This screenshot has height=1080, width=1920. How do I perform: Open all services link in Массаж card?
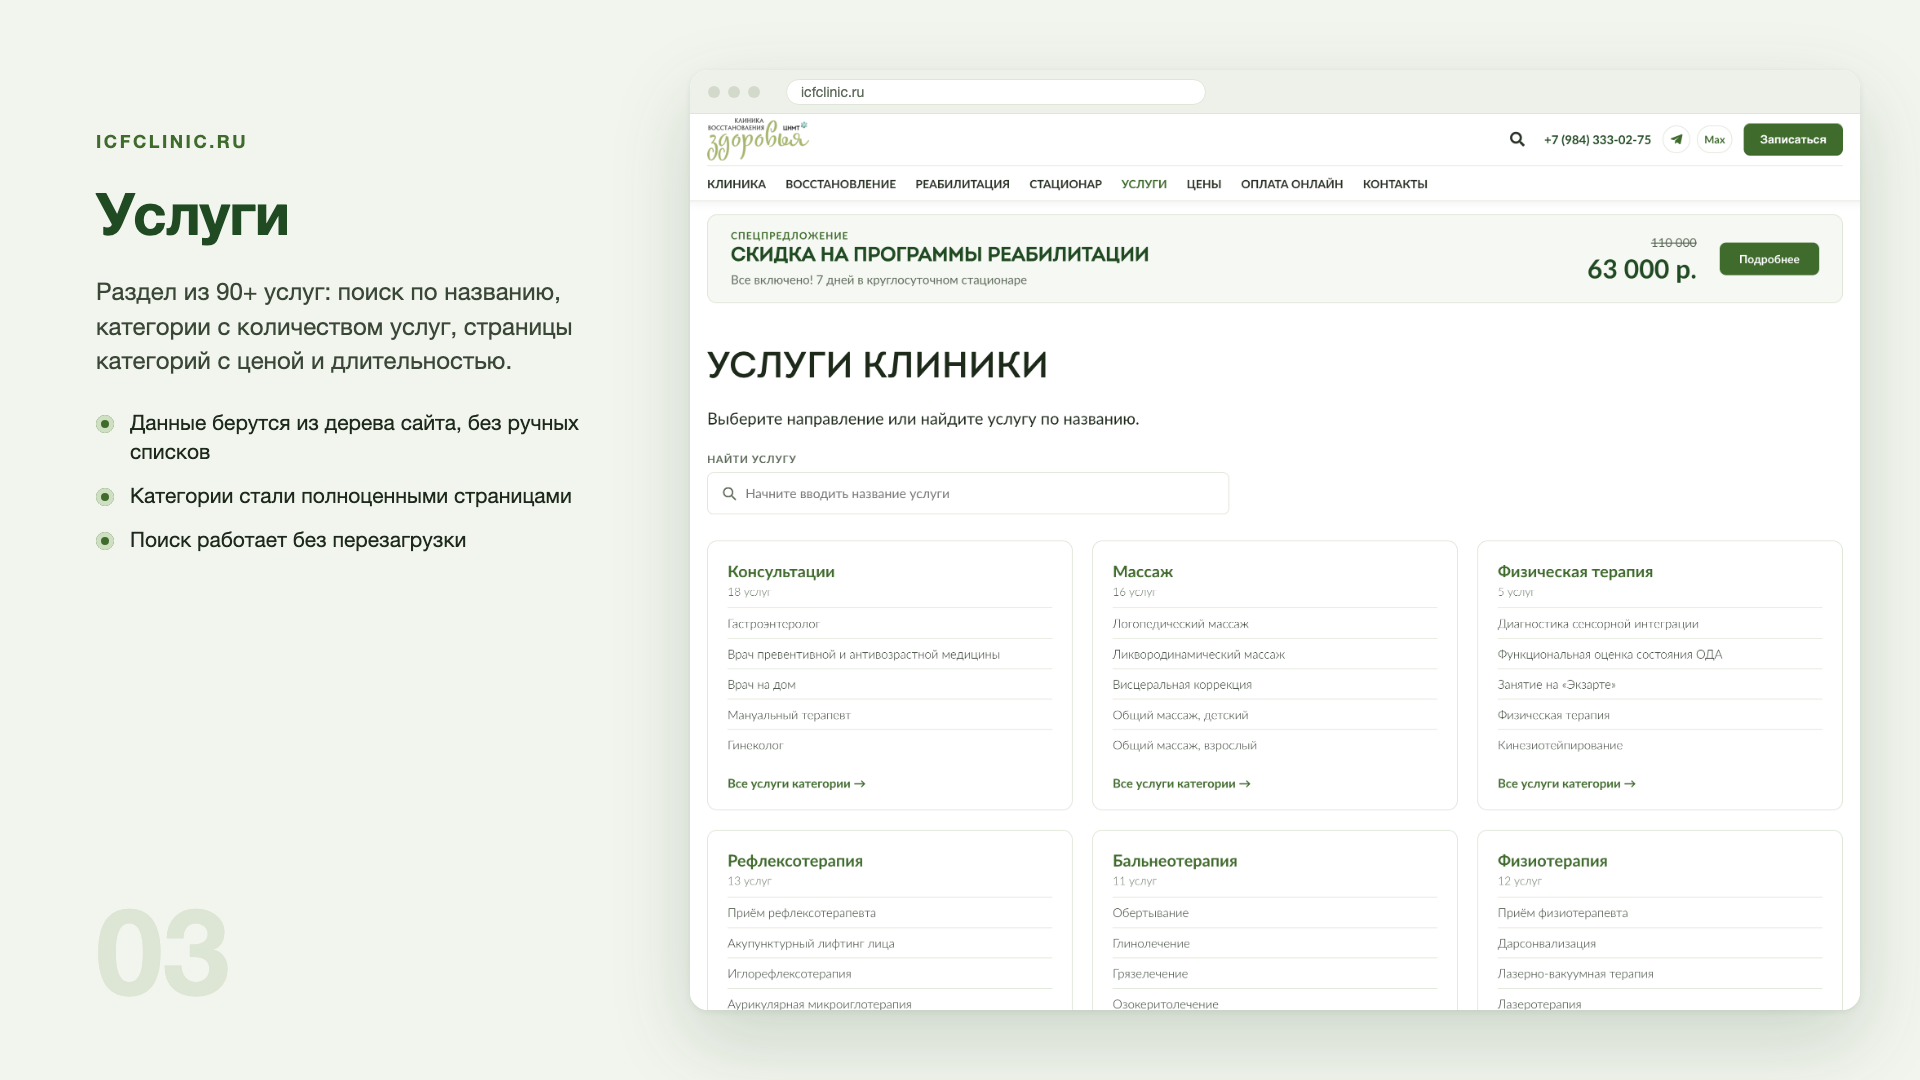pyautogui.click(x=1181, y=784)
